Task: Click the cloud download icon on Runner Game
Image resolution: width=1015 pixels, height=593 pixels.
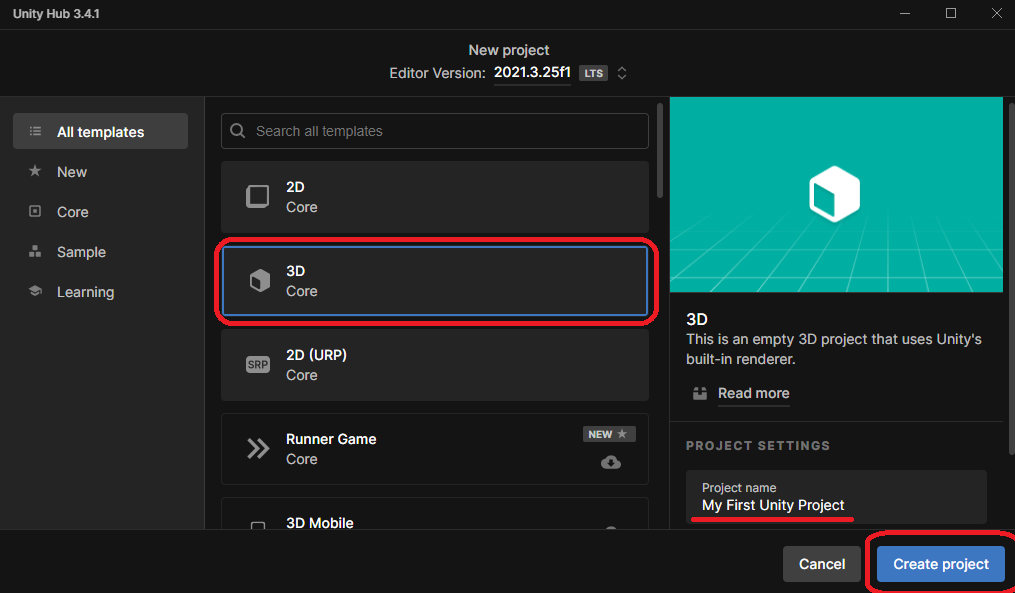Action: (x=610, y=462)
